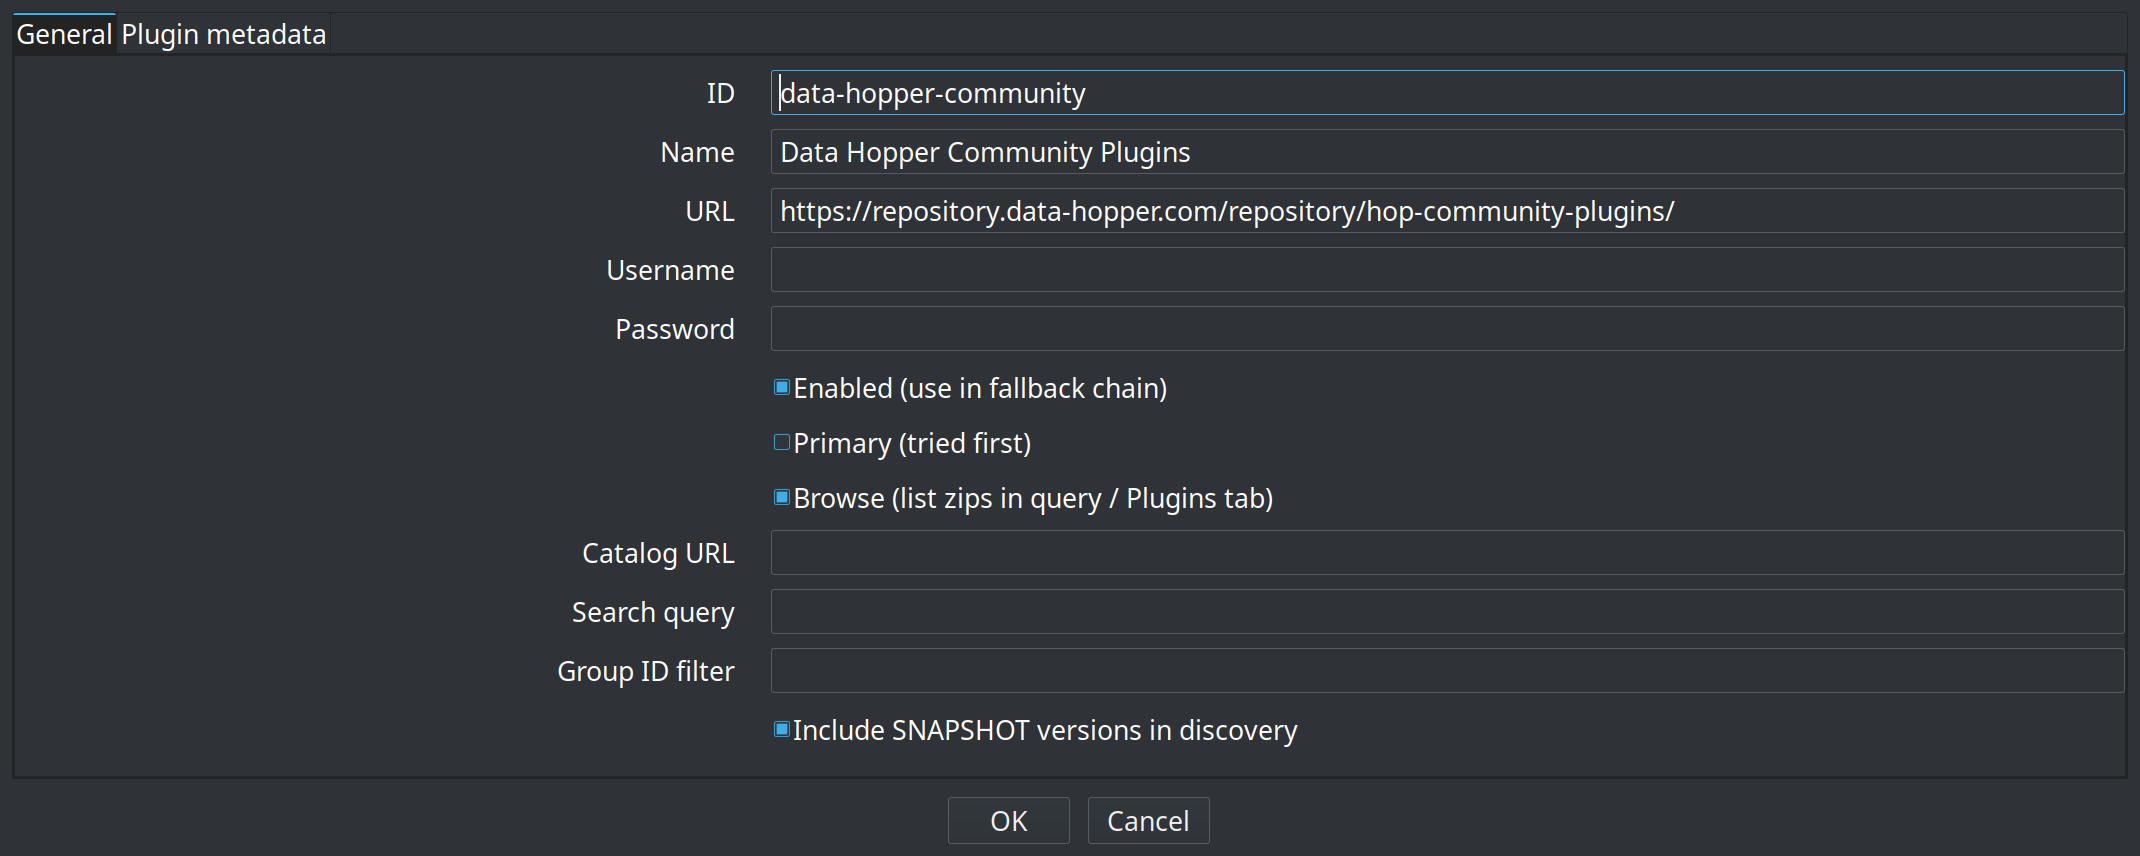Open the Plugin metadata tab
This screenshot has height=856, width=2140.
pos(224,34)
